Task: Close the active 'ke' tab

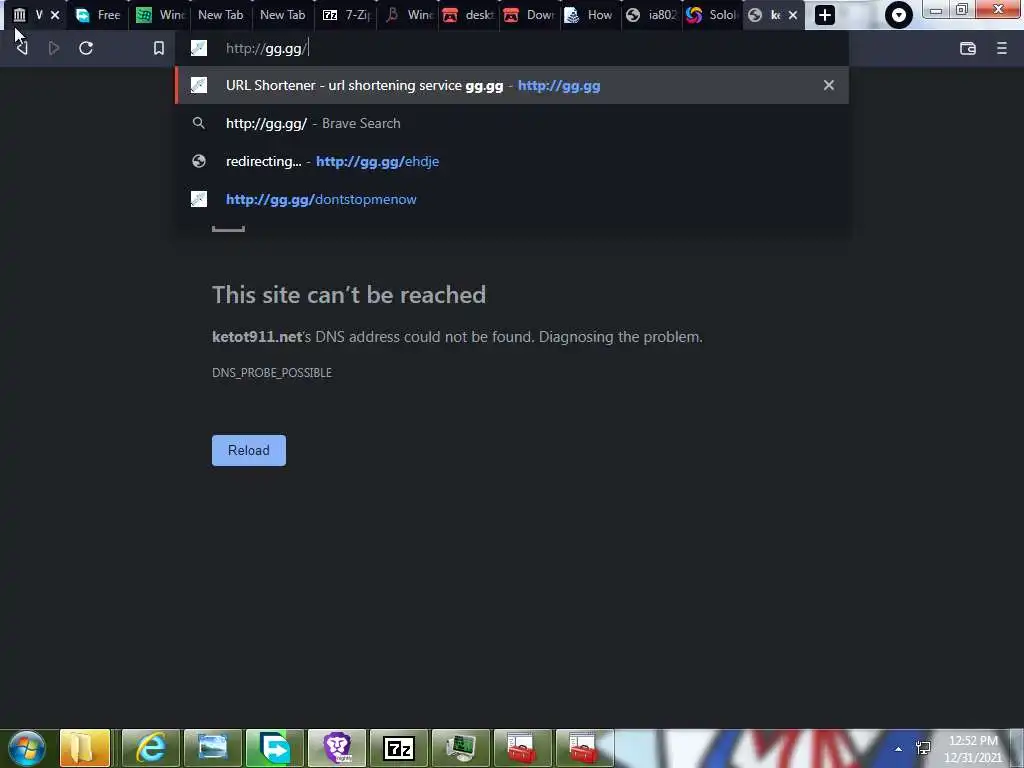Action: point(793,15)
